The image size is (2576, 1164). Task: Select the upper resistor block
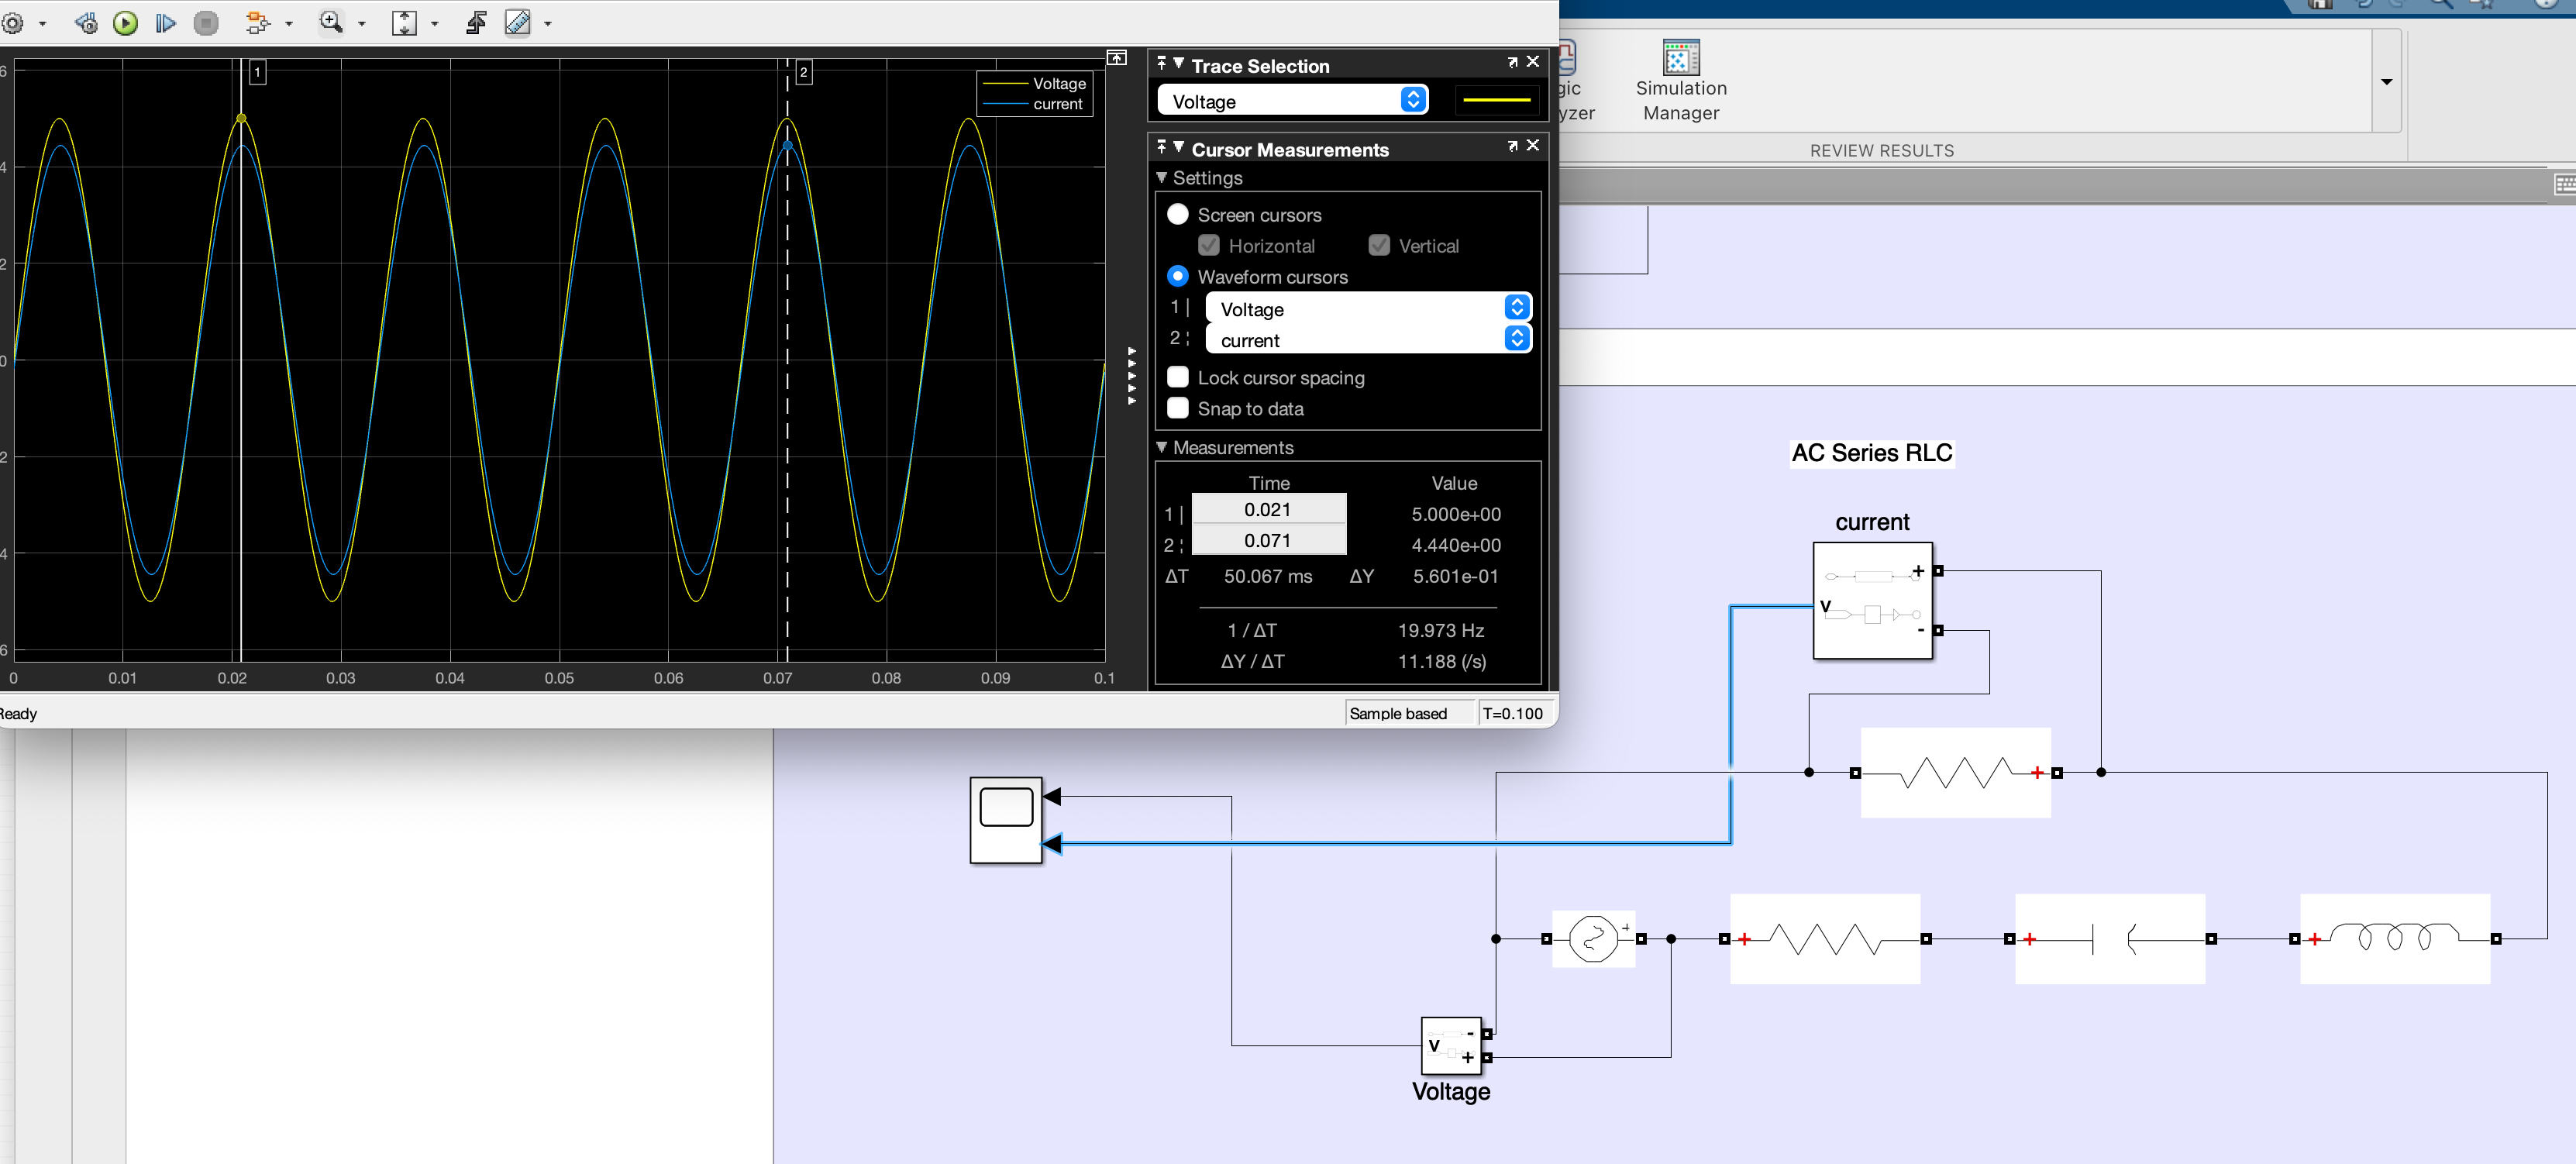(x=1956, y=773)
